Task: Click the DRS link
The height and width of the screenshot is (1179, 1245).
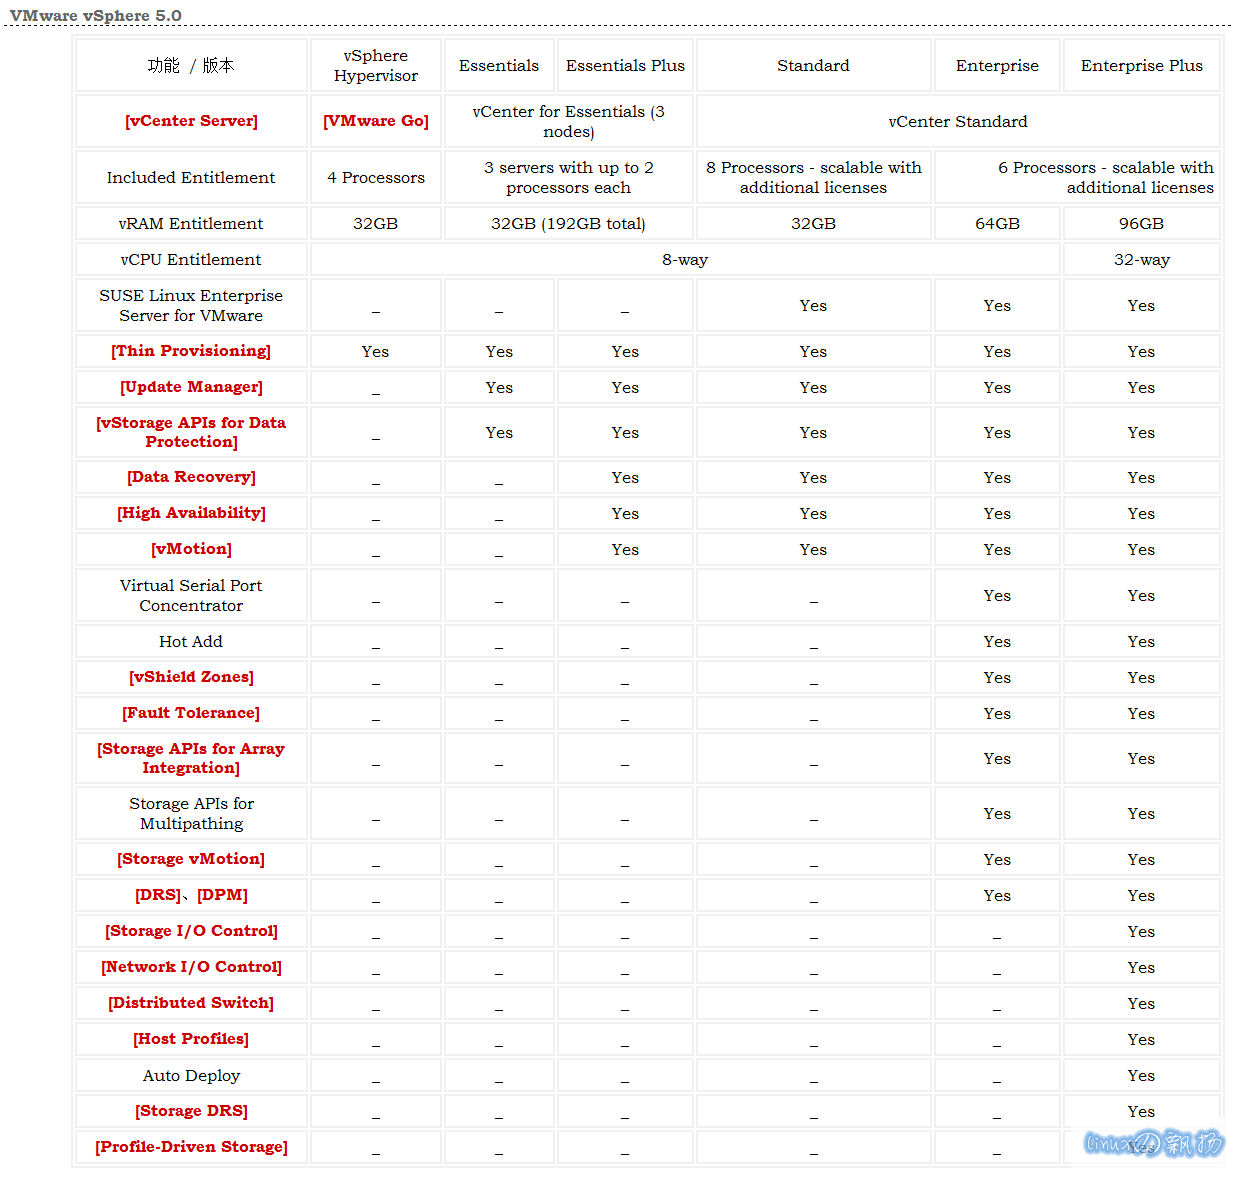Action: pos(158,895)
